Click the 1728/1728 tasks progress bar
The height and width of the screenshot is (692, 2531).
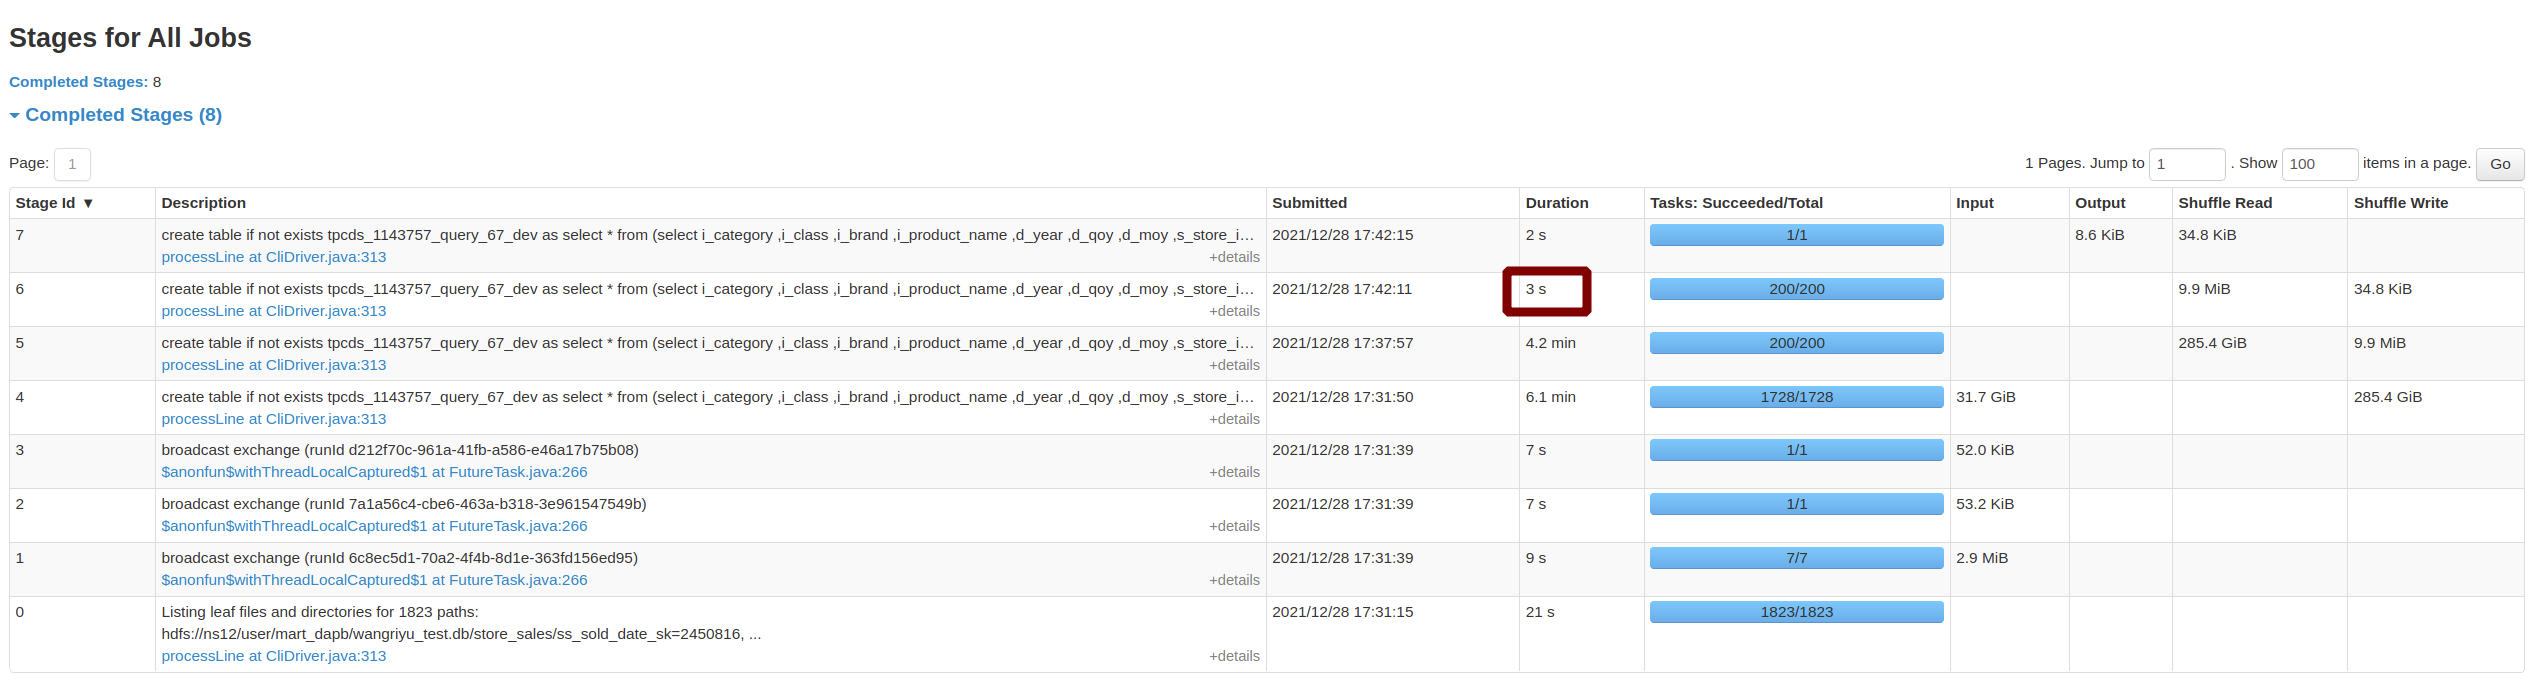coord(1796,397)
